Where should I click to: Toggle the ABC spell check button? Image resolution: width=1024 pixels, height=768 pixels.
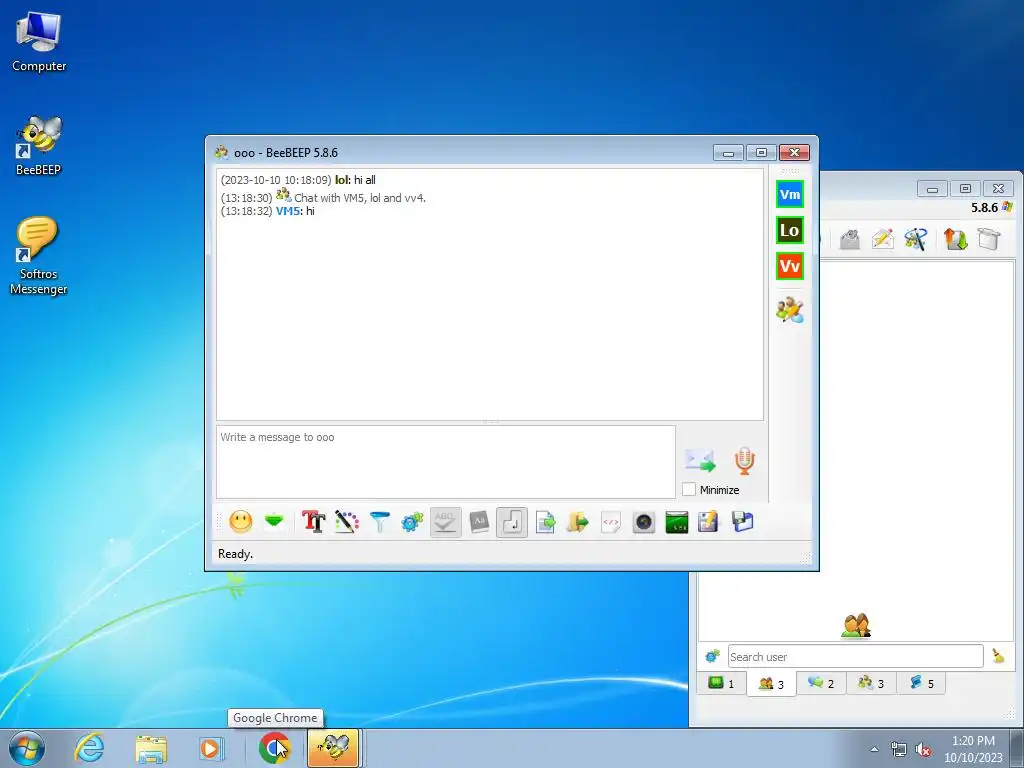pos(445,522)
